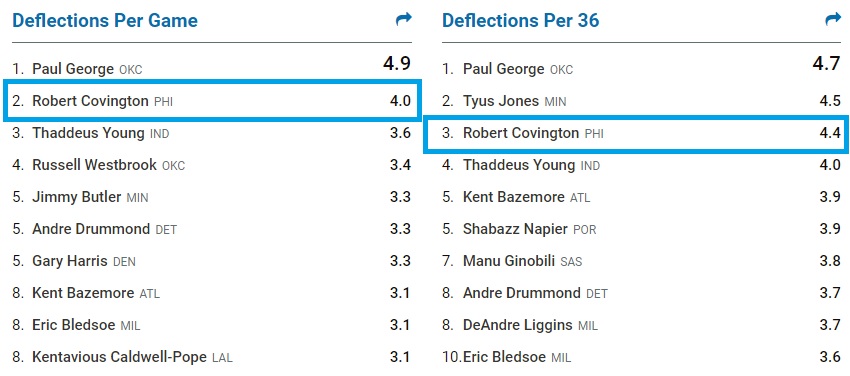Screen dimensions: 850x376
Task: Select Gary Harris player name
Action: point(70,261)
